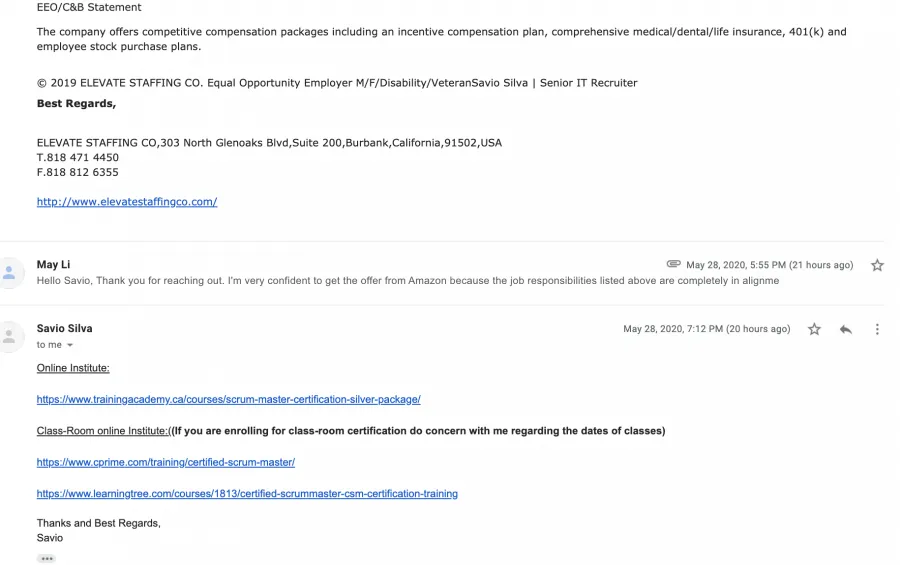The width and height of the screenshot is (900, 565).
Task: Reply to Savio Silva's message
Action: click(845, 329)
